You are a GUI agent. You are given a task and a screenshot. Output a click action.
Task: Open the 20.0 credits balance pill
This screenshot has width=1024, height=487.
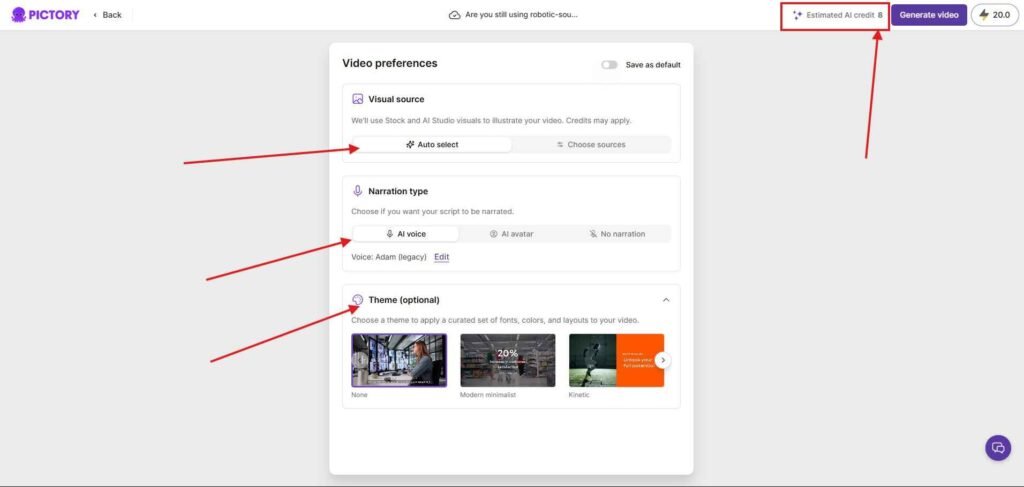coord(995,15)
